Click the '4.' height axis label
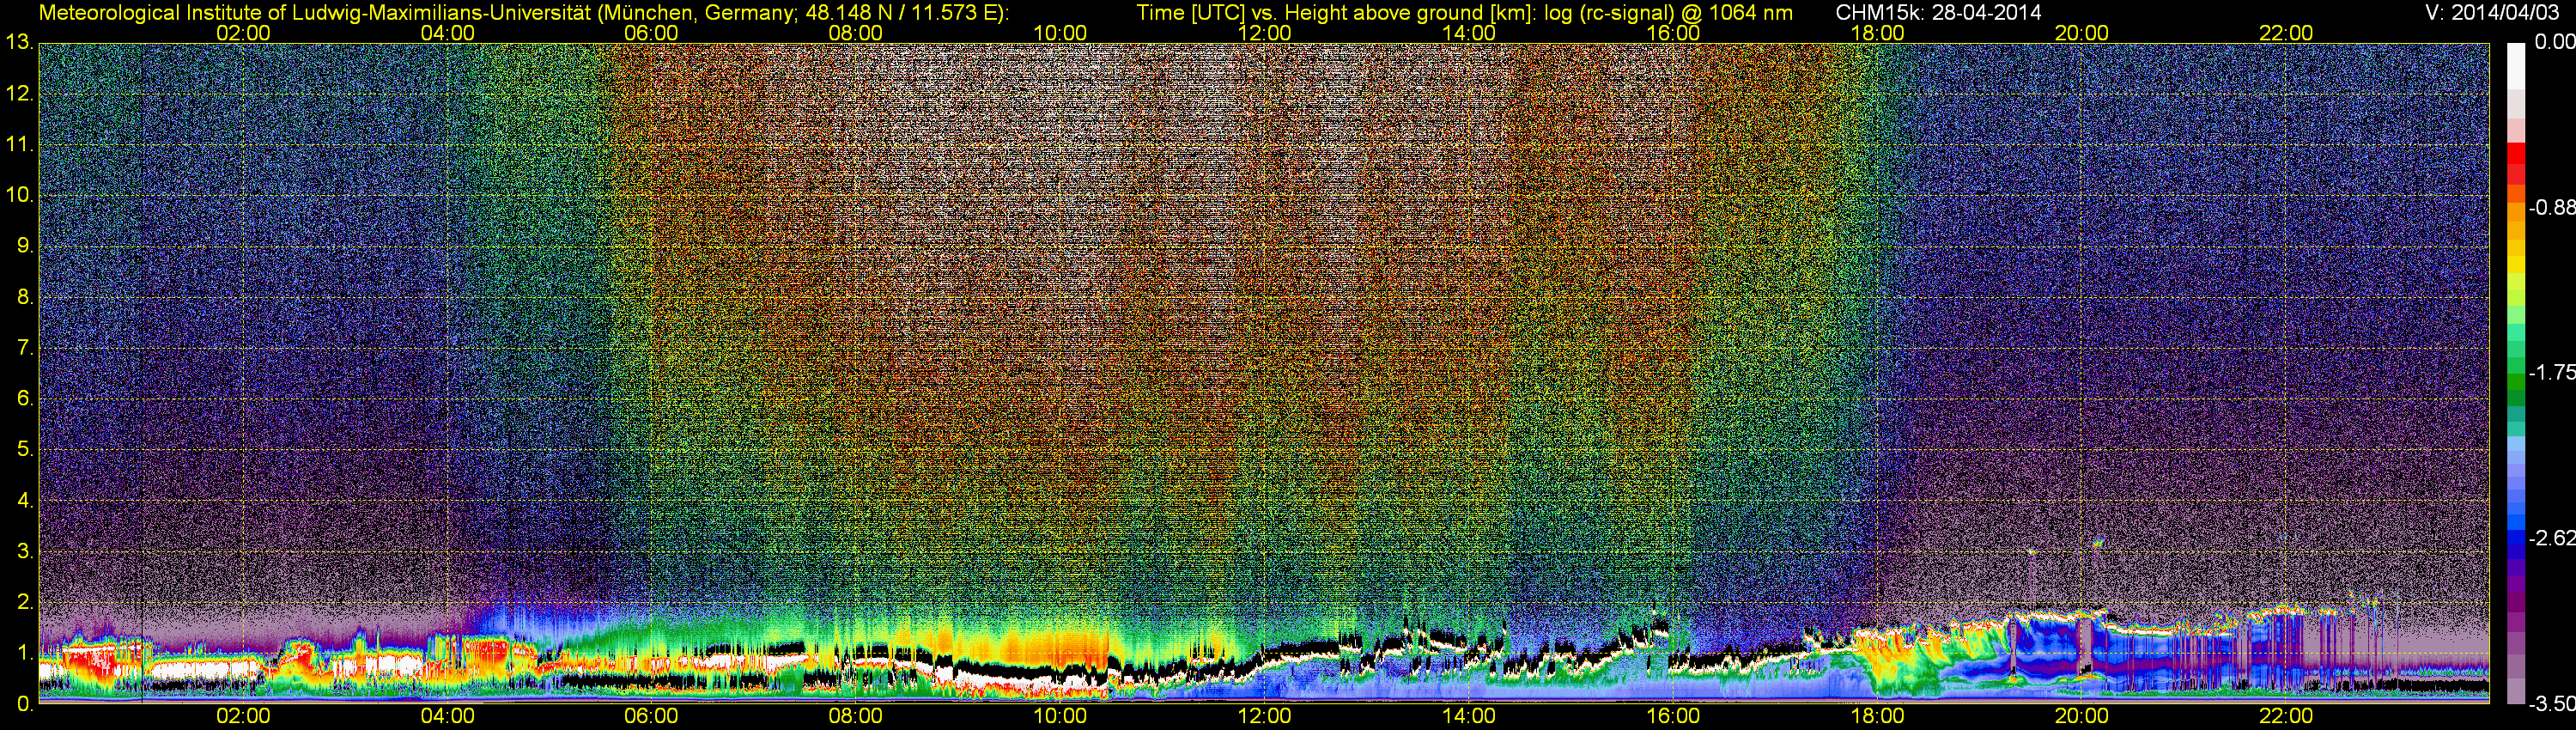This screenshot has height=730, width=2576. (x=25, y=500)
